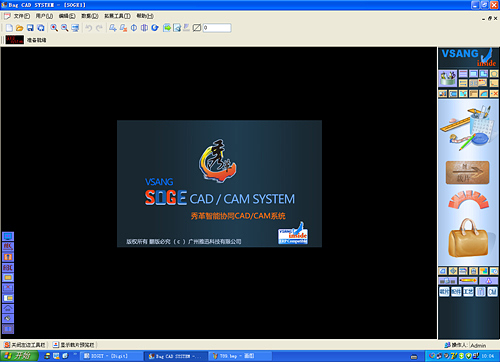
Task: Click the 工艺 button in the right panel
Action: (468, 292)
